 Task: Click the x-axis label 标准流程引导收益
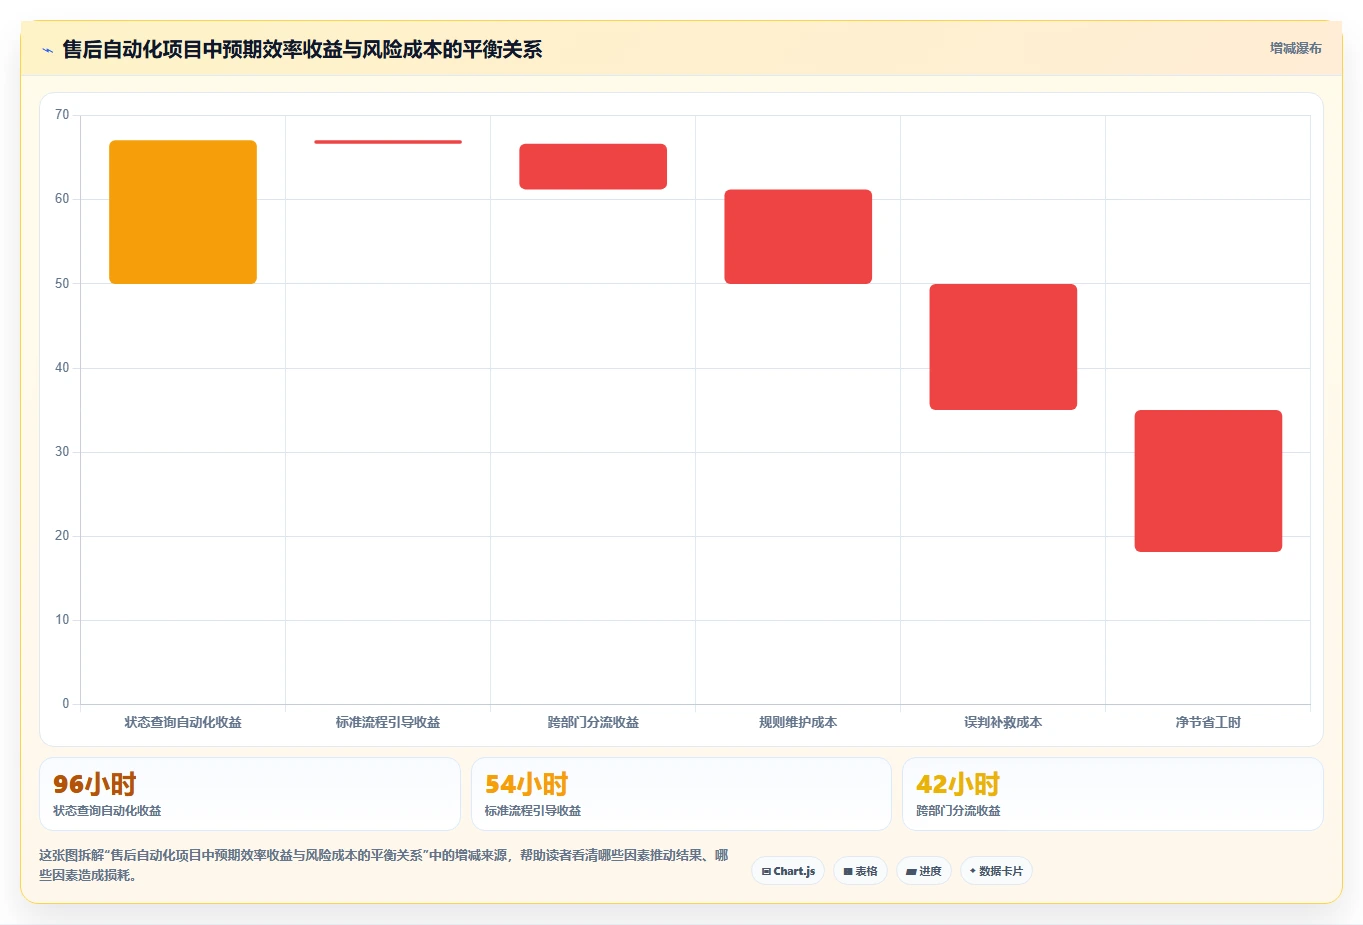pyautogui.click(x=388, y=722)
